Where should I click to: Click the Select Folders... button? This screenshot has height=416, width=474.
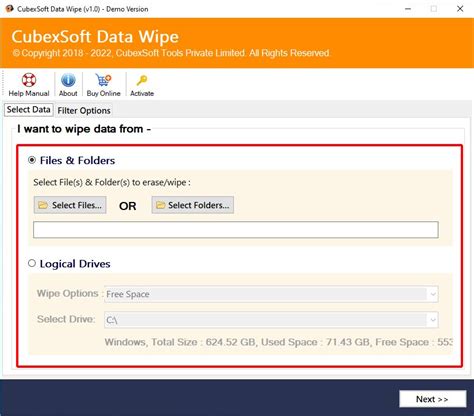point(193,205)
